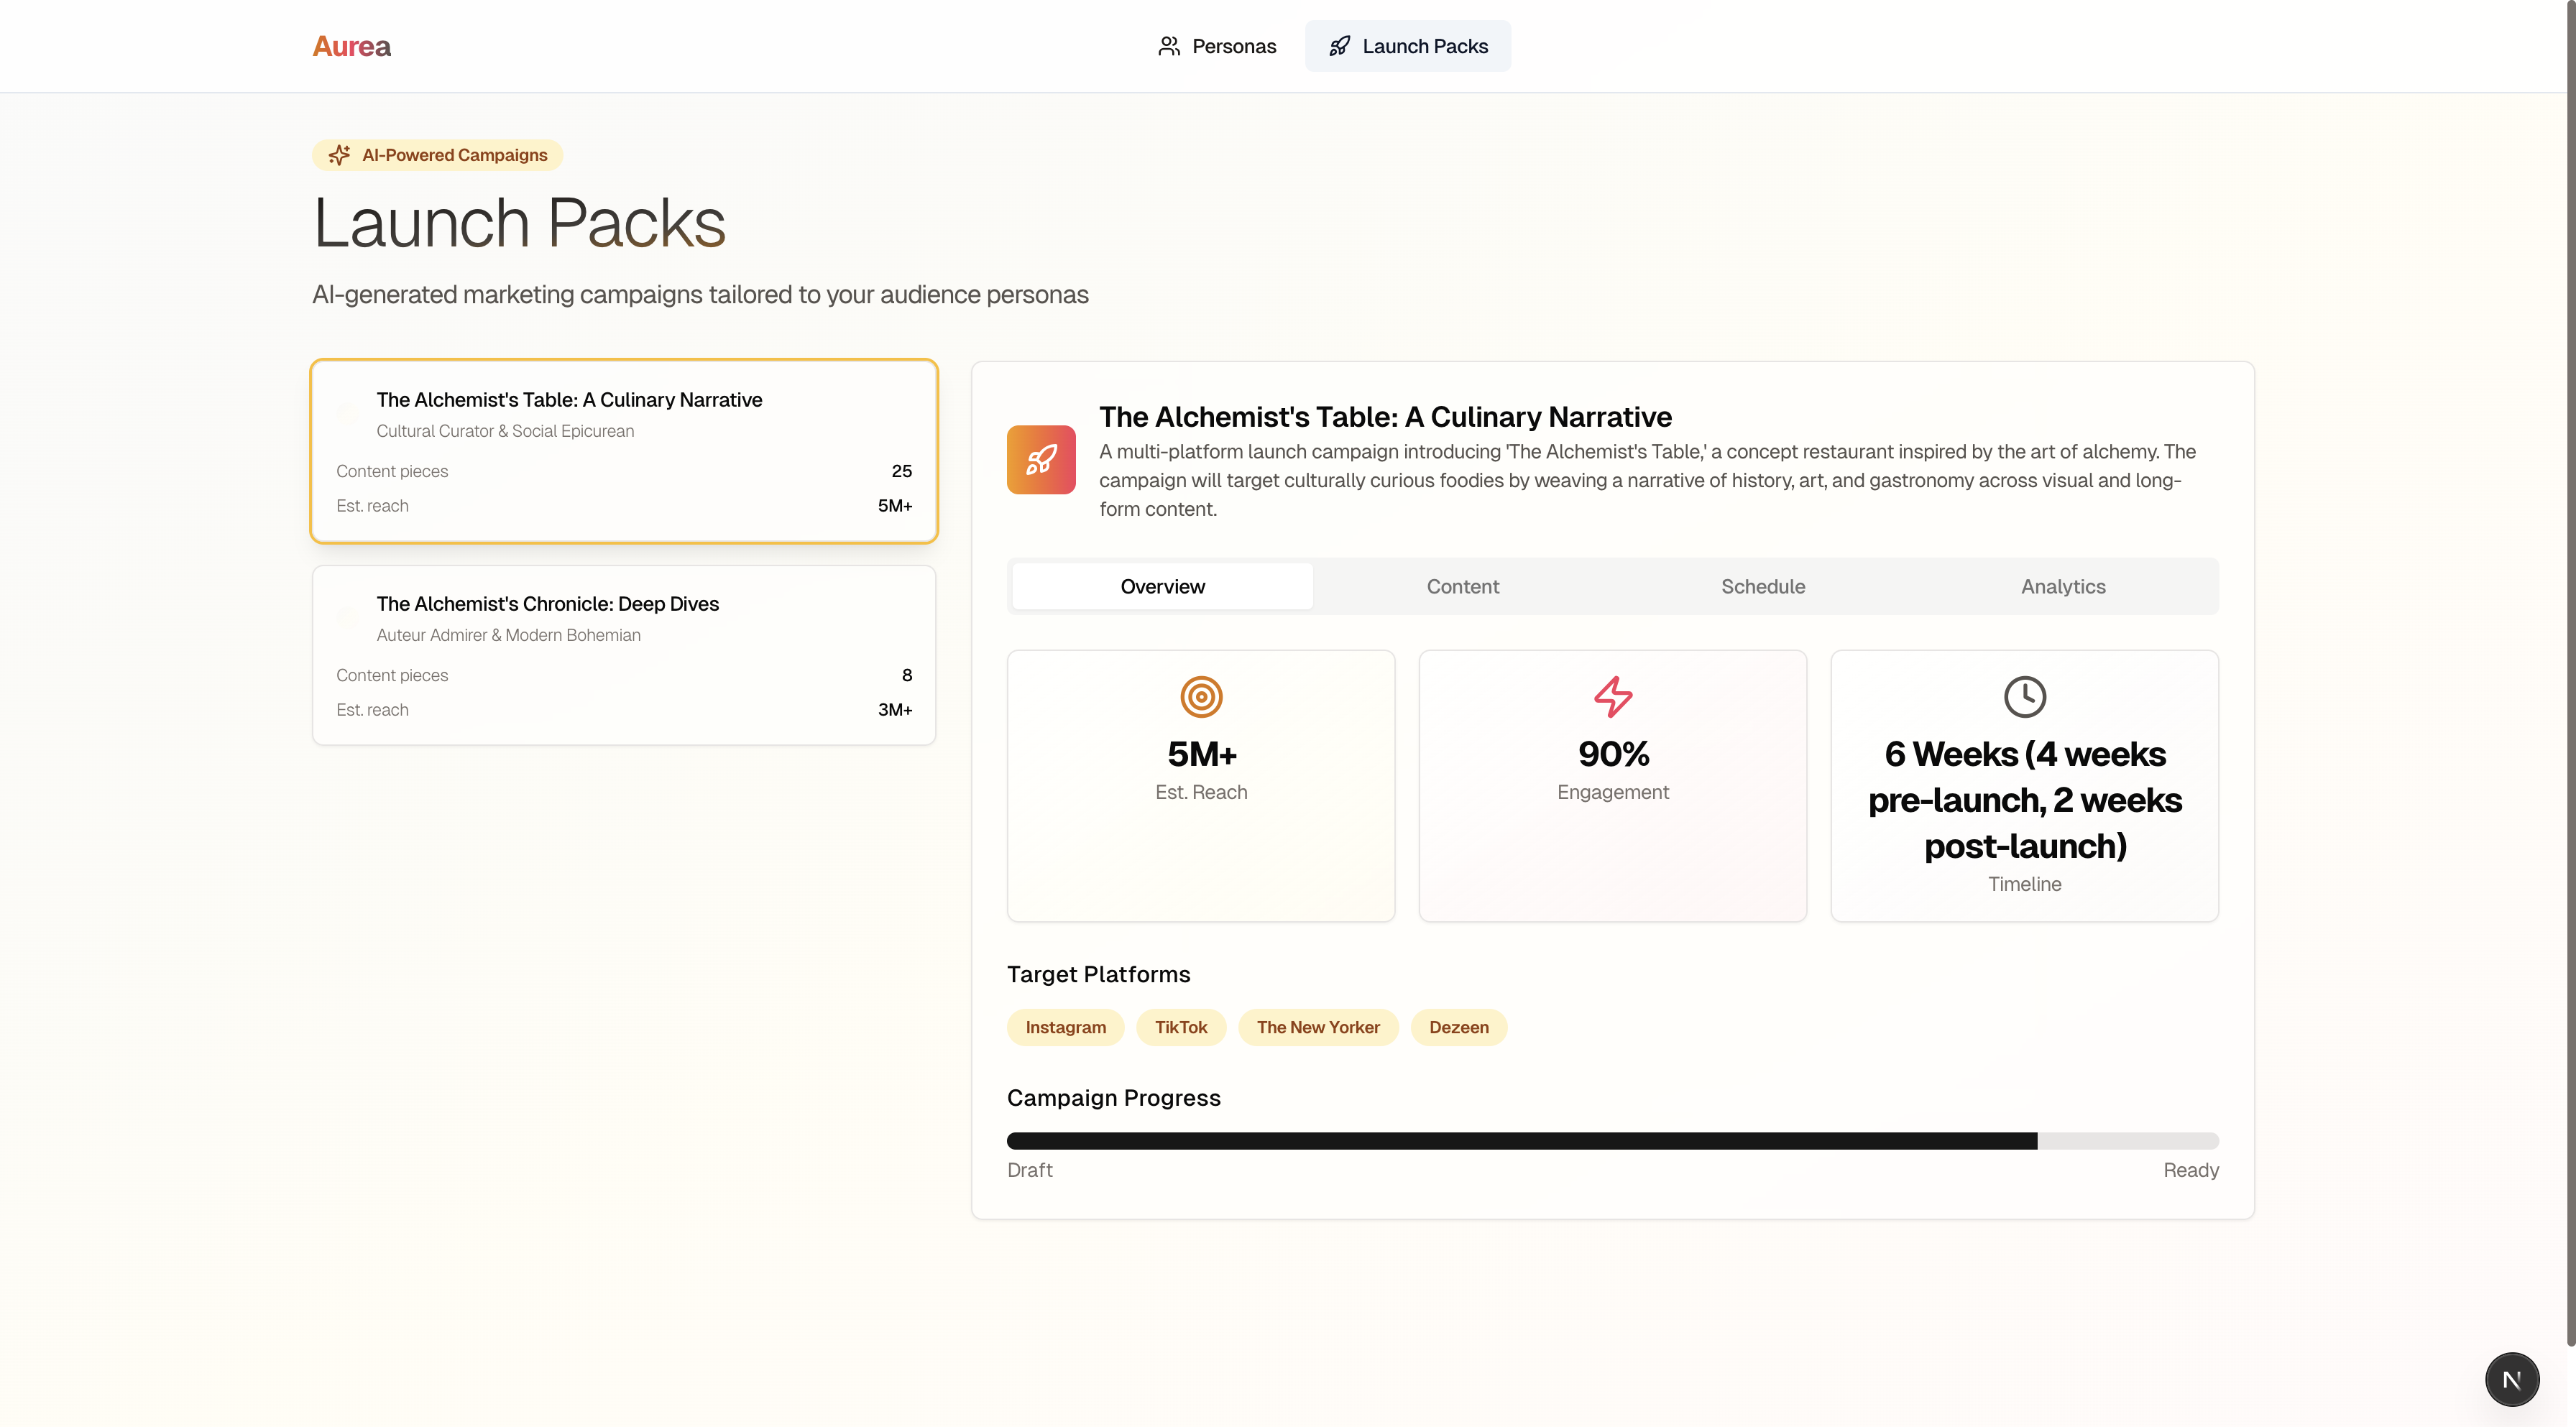Select the Overview tab
The image size is (2576, 1427).
(x=1162, y=587)
